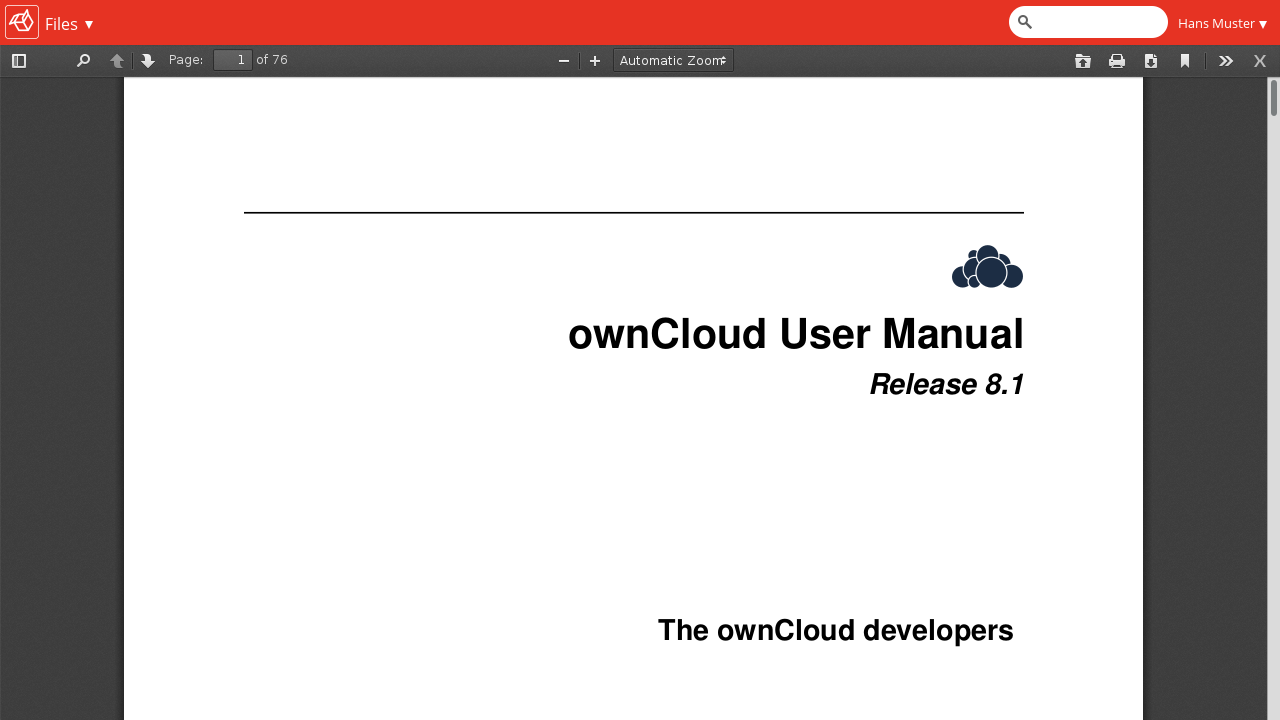Click the ownCloud cloud logo image

[987, 267]
